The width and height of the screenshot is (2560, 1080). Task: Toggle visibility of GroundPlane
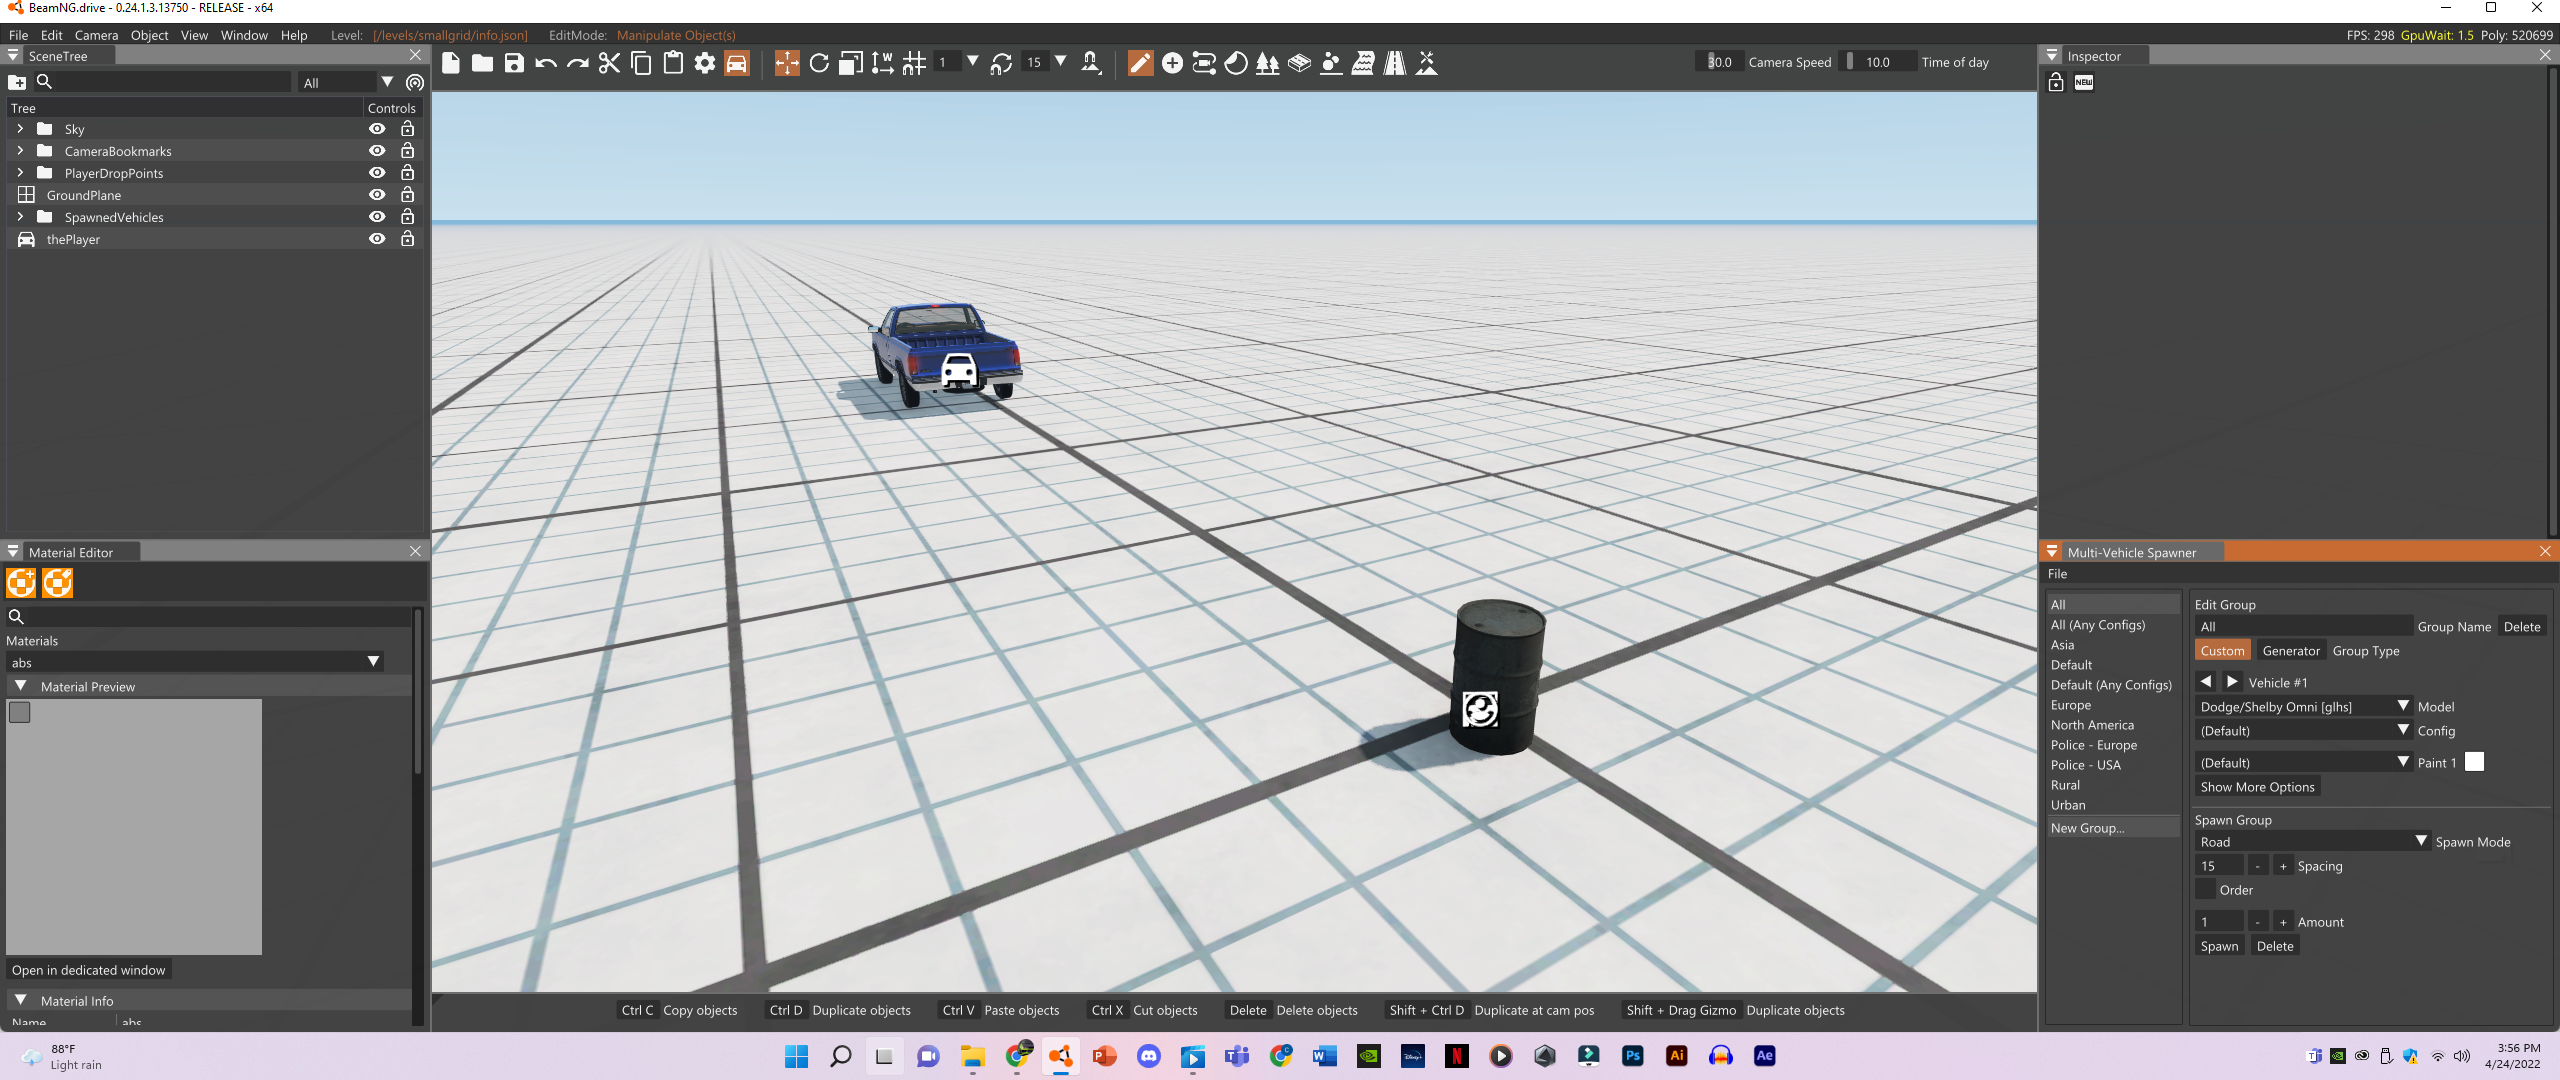point(377,195)
